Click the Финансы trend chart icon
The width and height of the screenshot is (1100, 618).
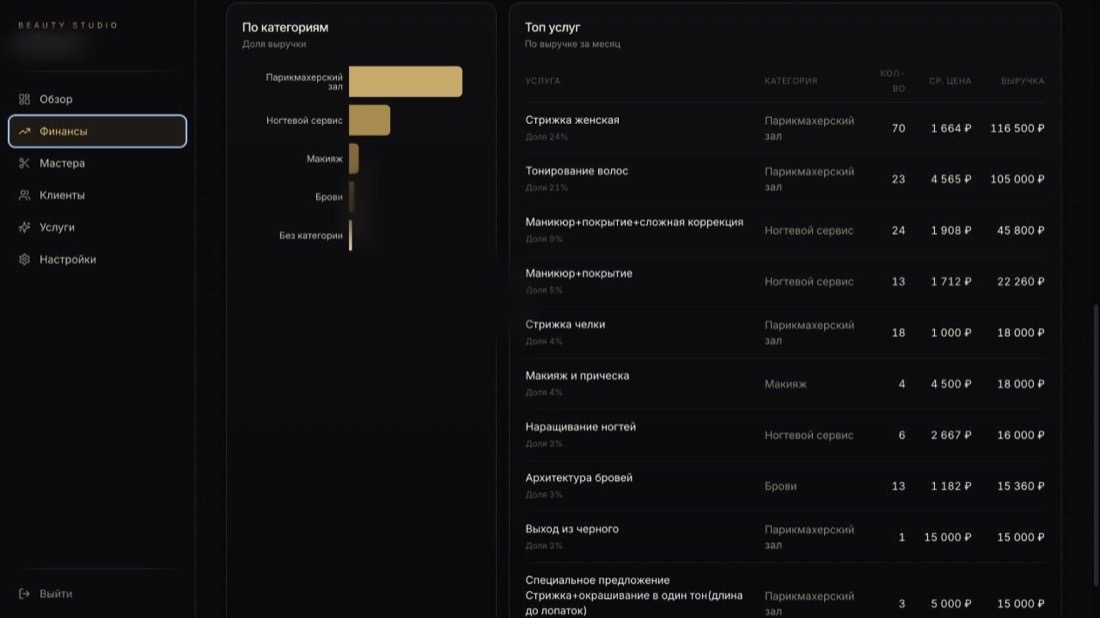coord(25,131)
